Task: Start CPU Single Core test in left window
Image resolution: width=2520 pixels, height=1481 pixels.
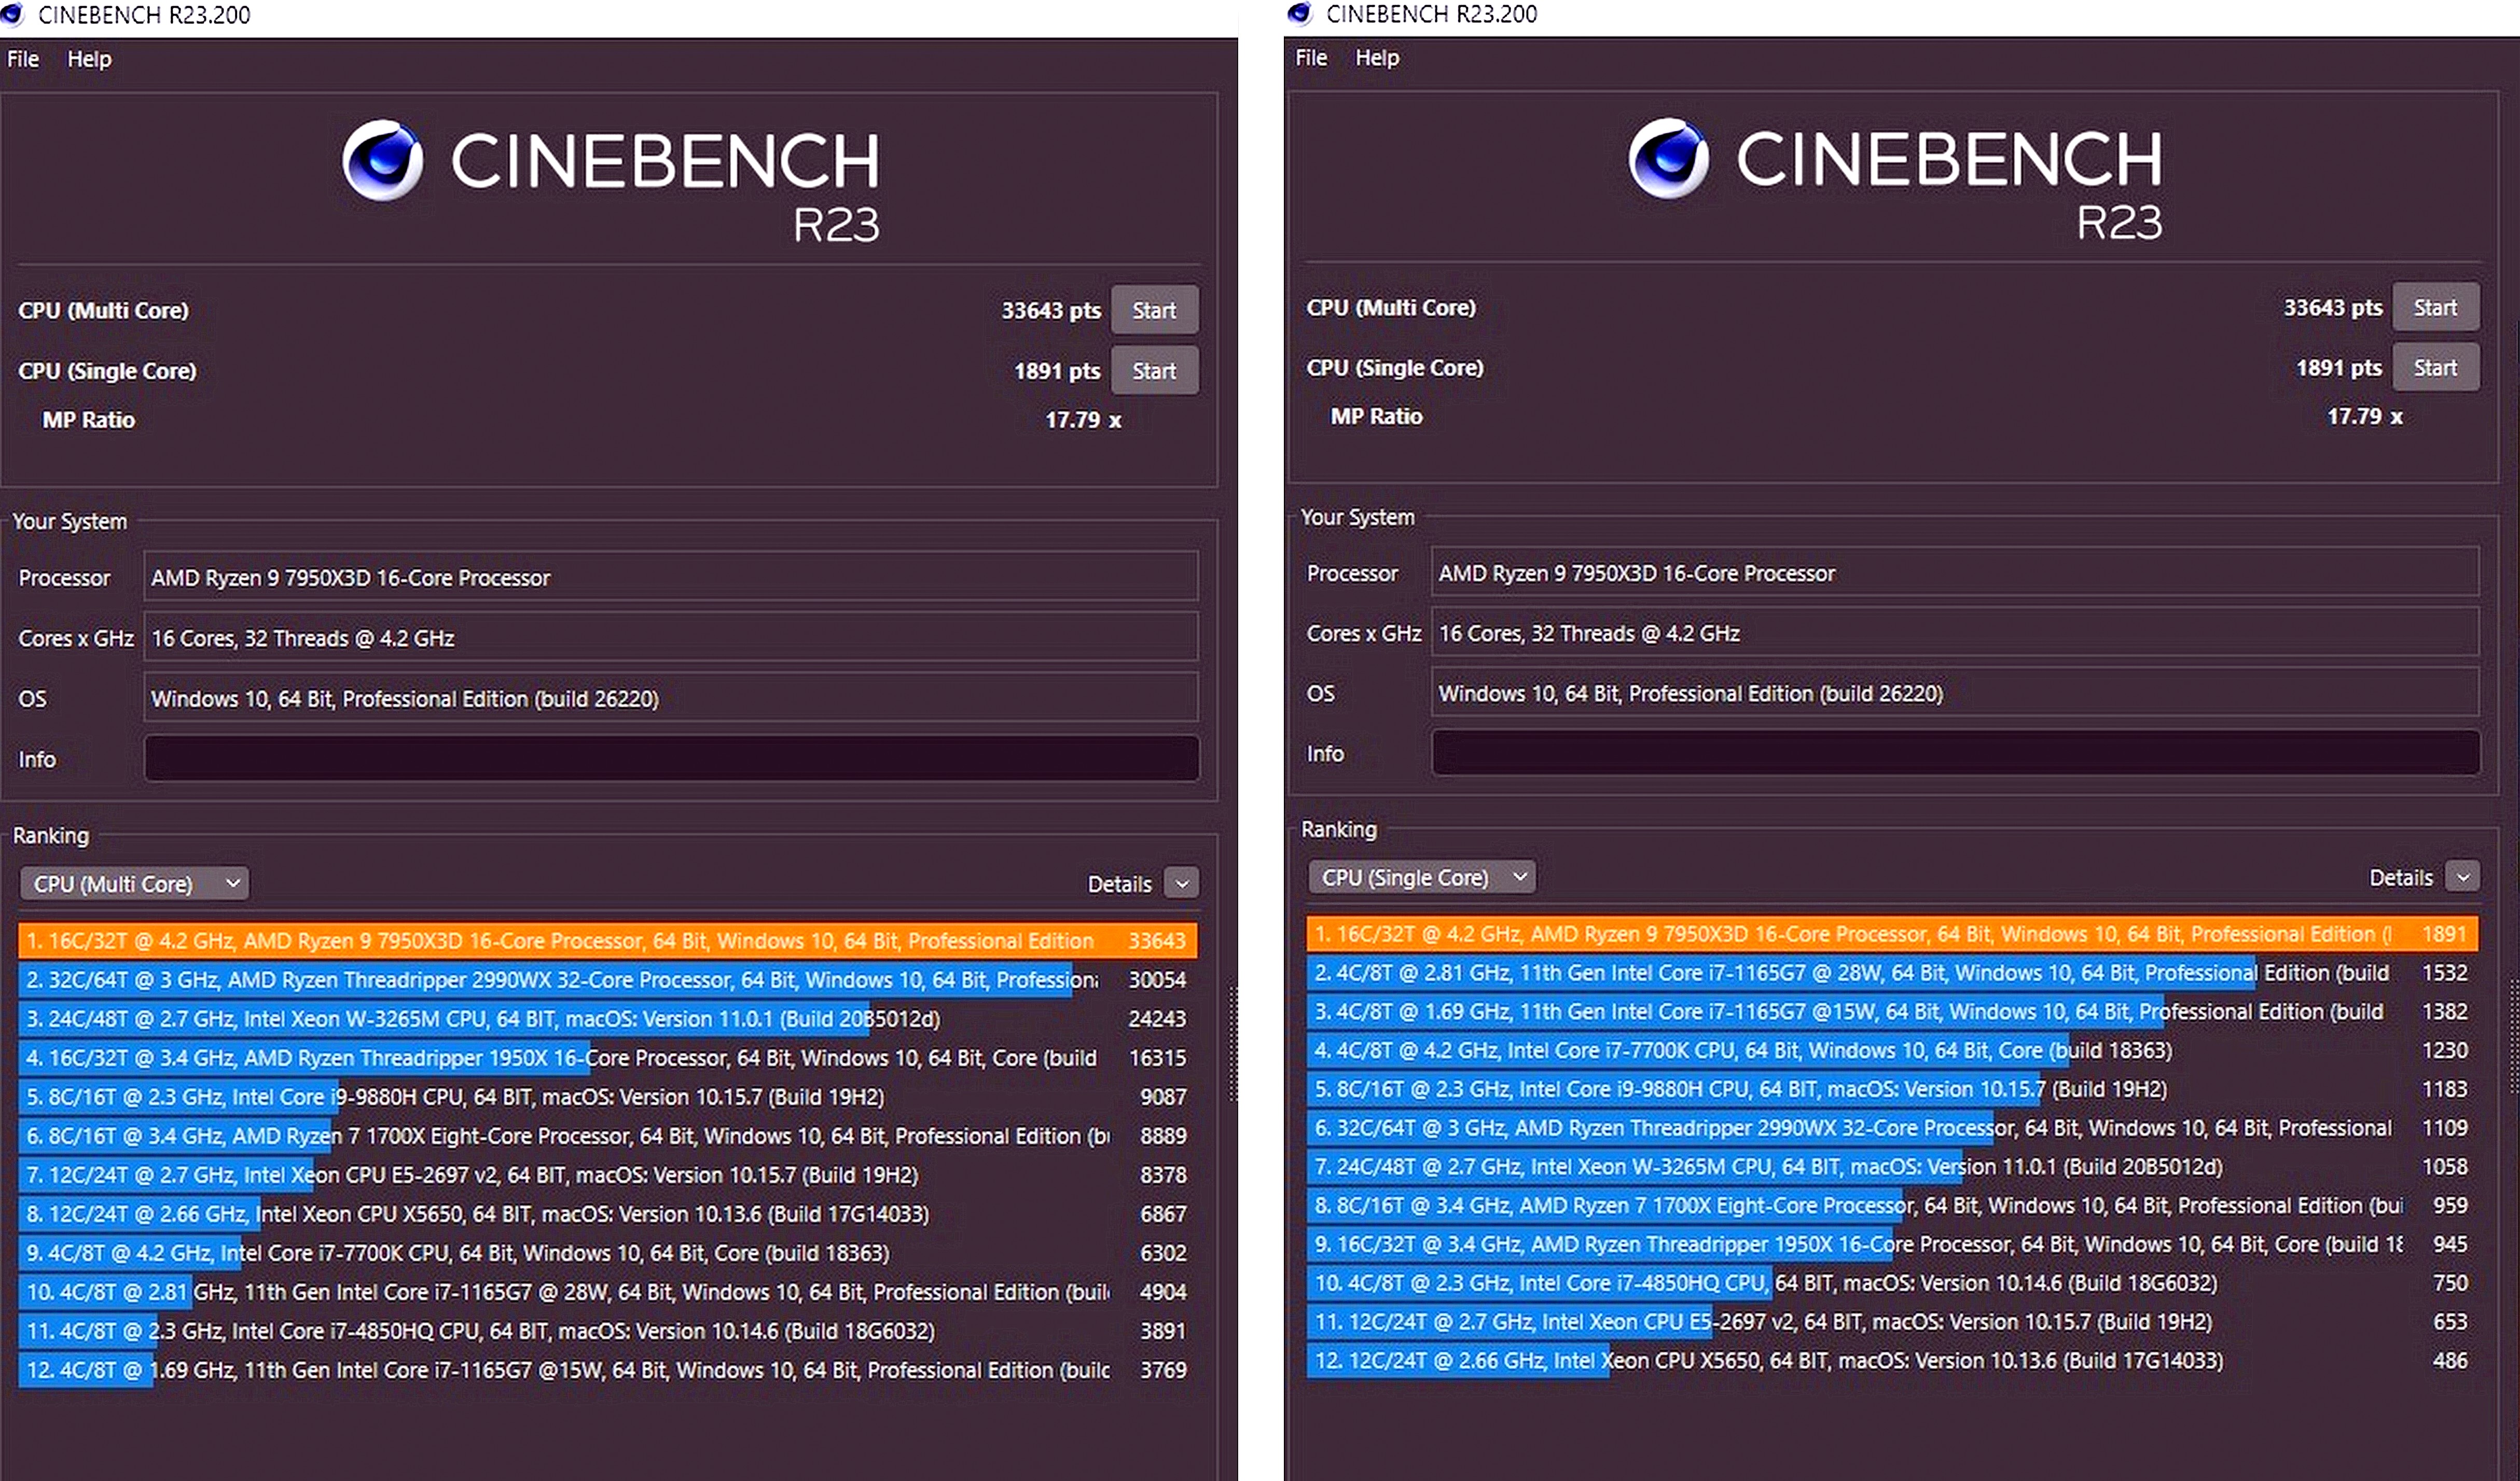Action: click(x=1154, y=371)
